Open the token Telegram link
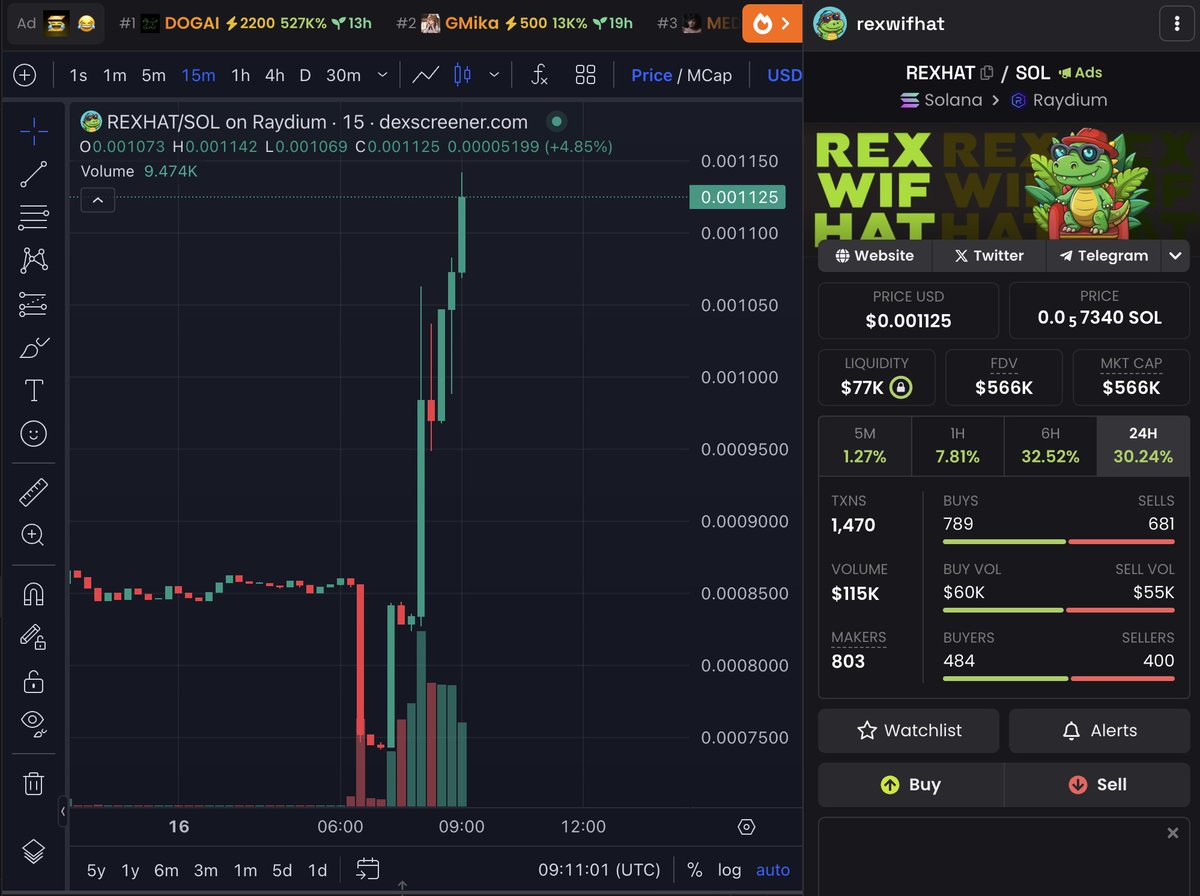 [x=1104, y=255]
